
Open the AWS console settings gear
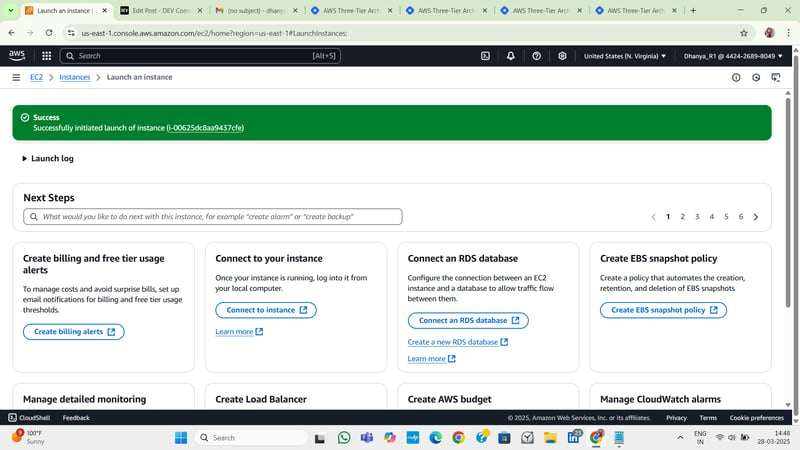pos(562,56)
